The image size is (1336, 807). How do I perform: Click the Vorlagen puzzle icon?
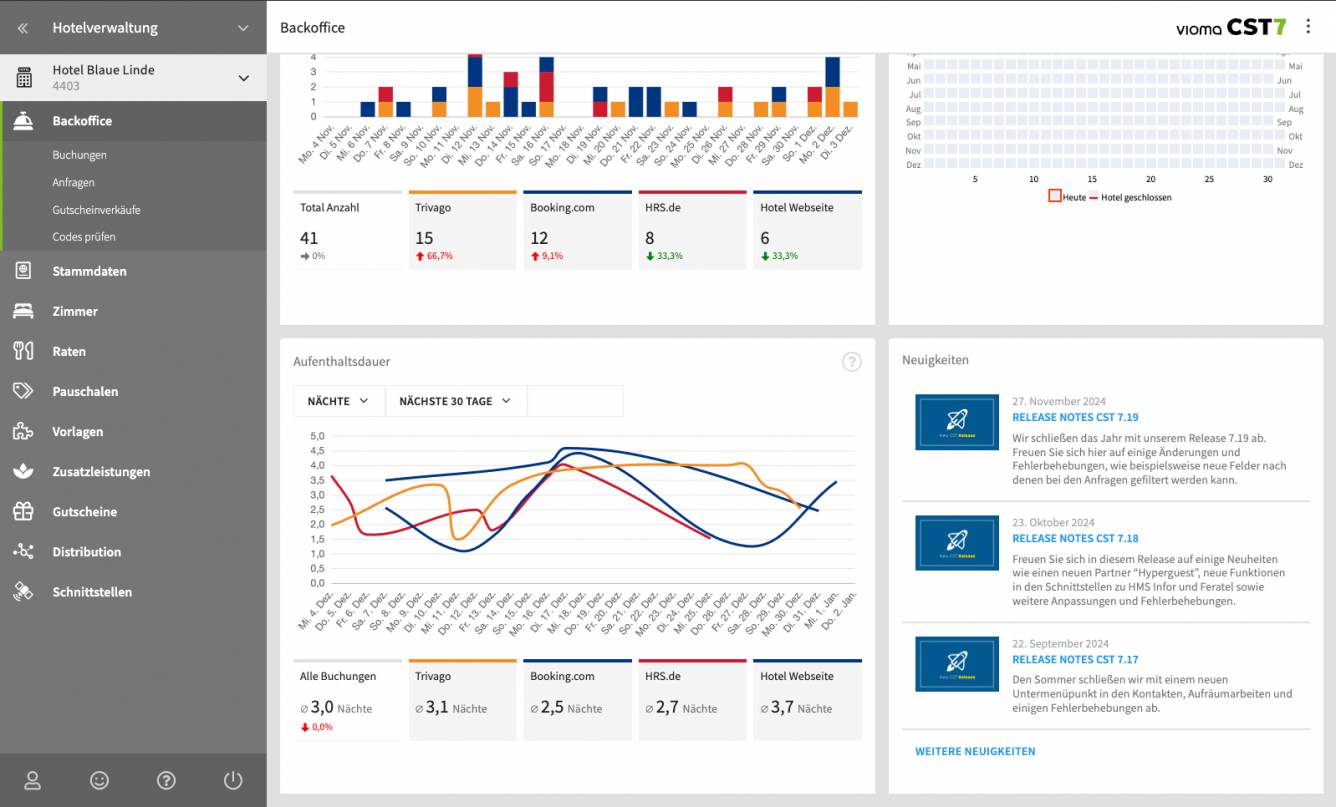(23, 431)
